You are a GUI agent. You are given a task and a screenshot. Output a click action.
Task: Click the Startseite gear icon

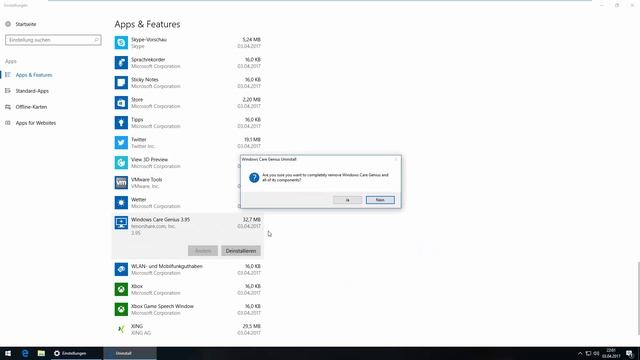(8, 24)
